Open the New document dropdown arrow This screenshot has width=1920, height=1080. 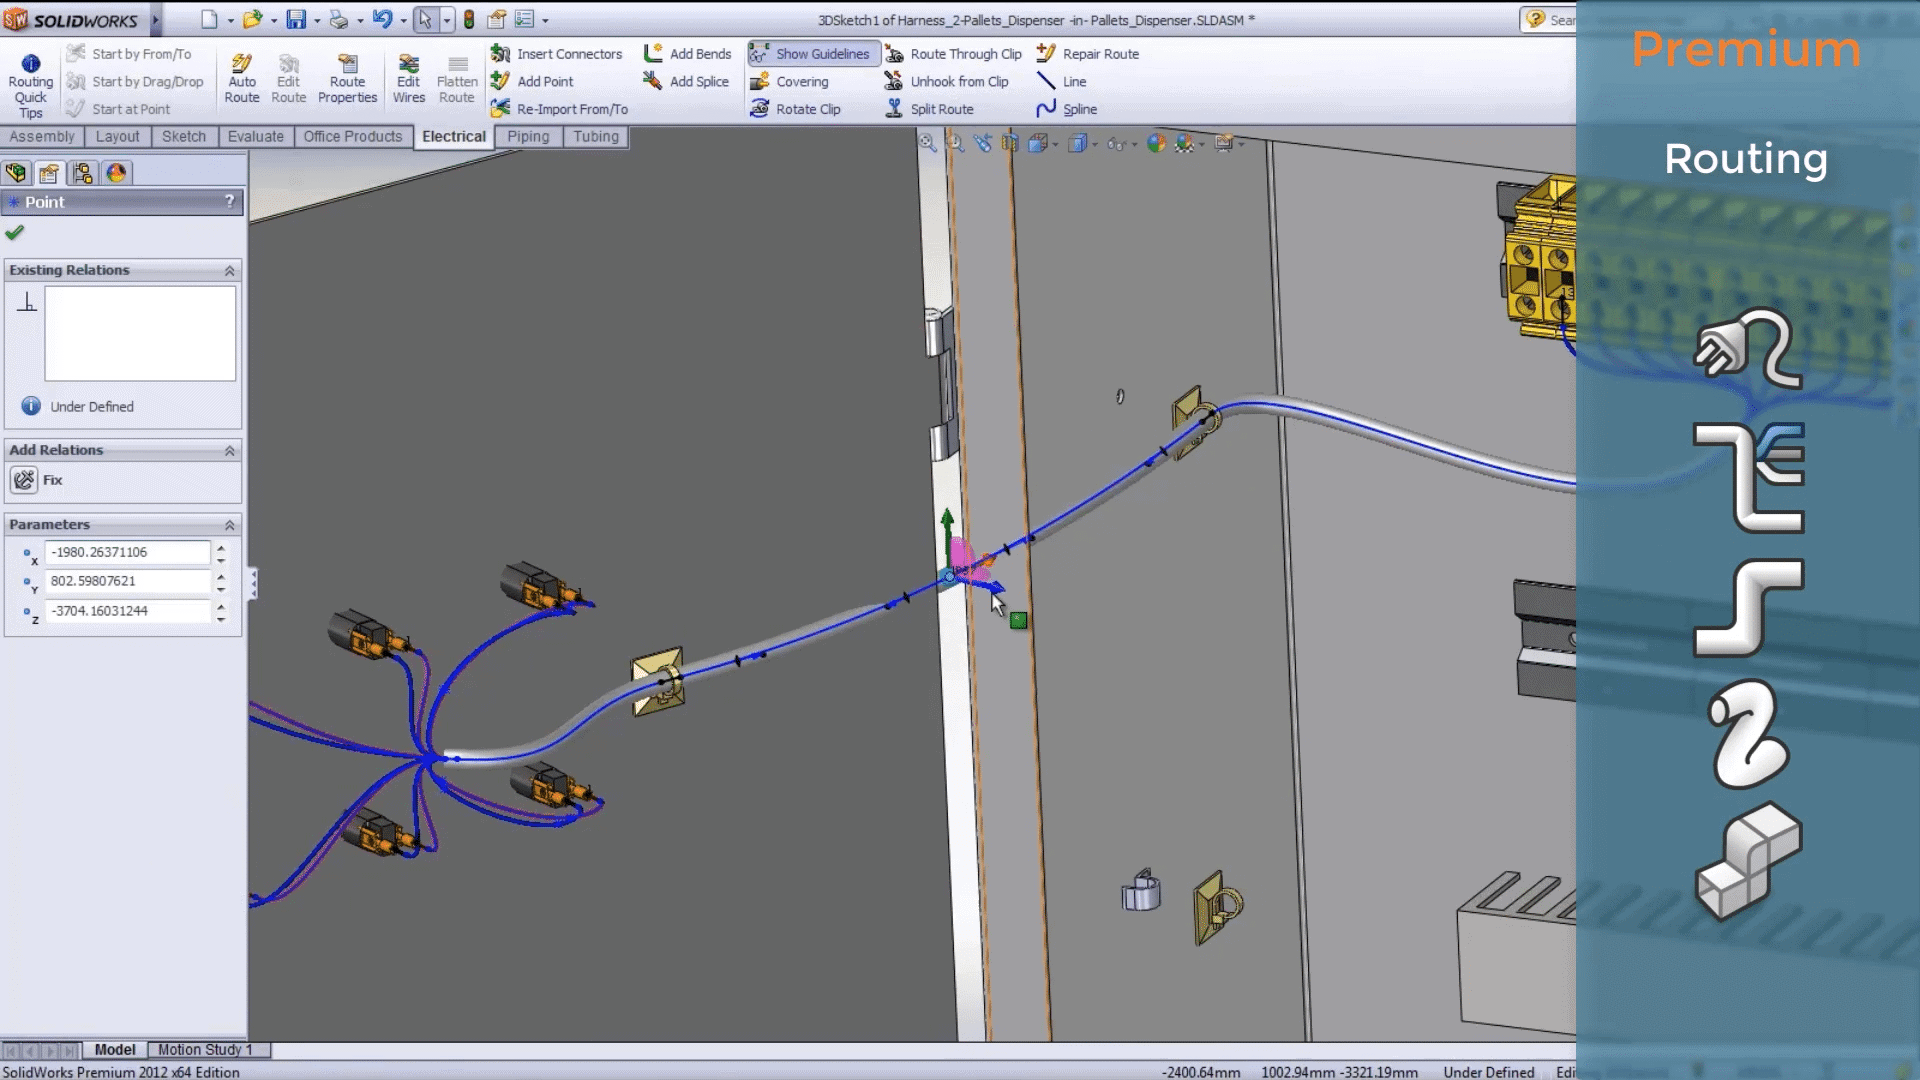click(230, 21)
